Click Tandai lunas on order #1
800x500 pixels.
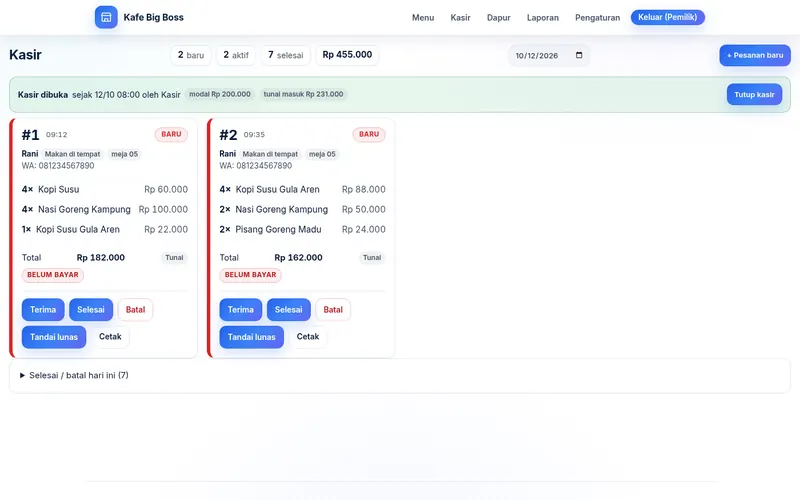tap(54, 337)
